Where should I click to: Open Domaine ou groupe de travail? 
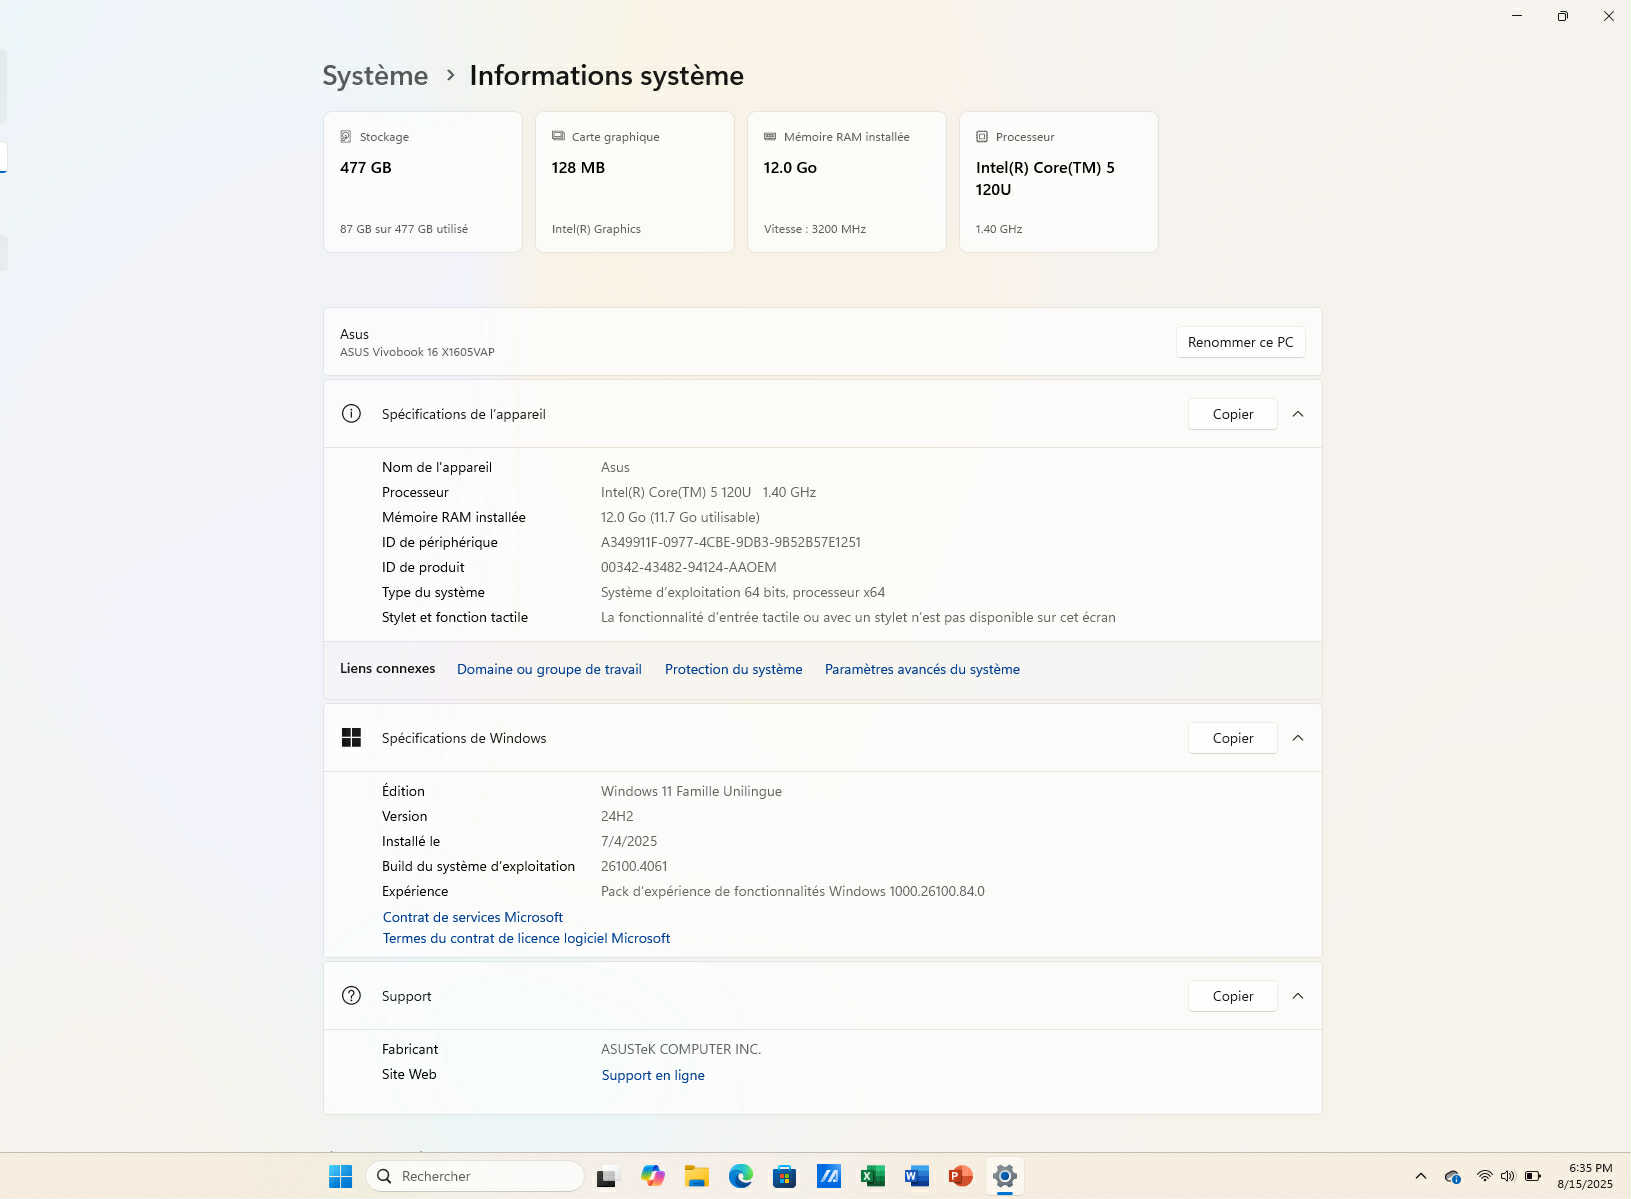pos(549,669)
